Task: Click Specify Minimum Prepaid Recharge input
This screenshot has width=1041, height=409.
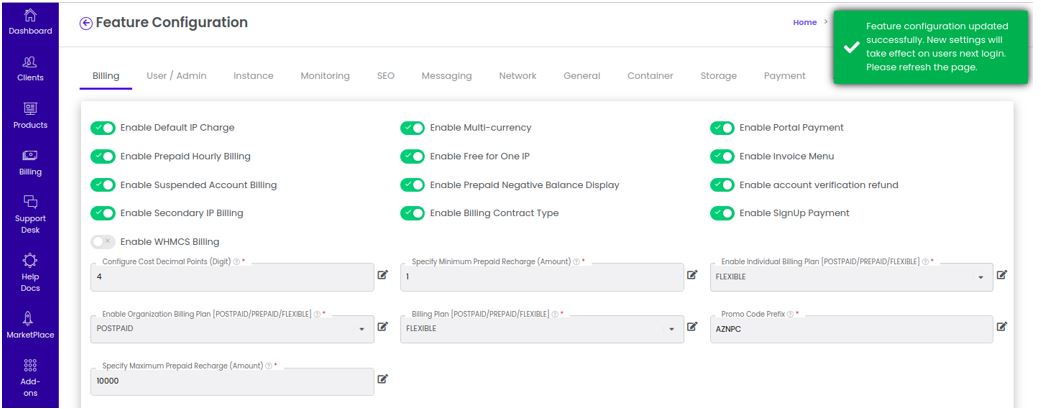Action: [542, 277]
